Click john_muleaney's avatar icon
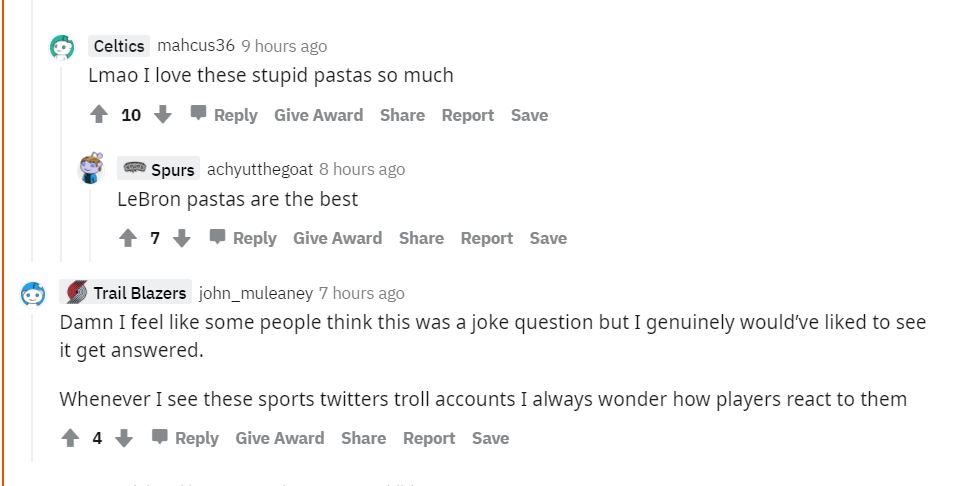Viewport: 963px width, 486px height. pos(34,293)
